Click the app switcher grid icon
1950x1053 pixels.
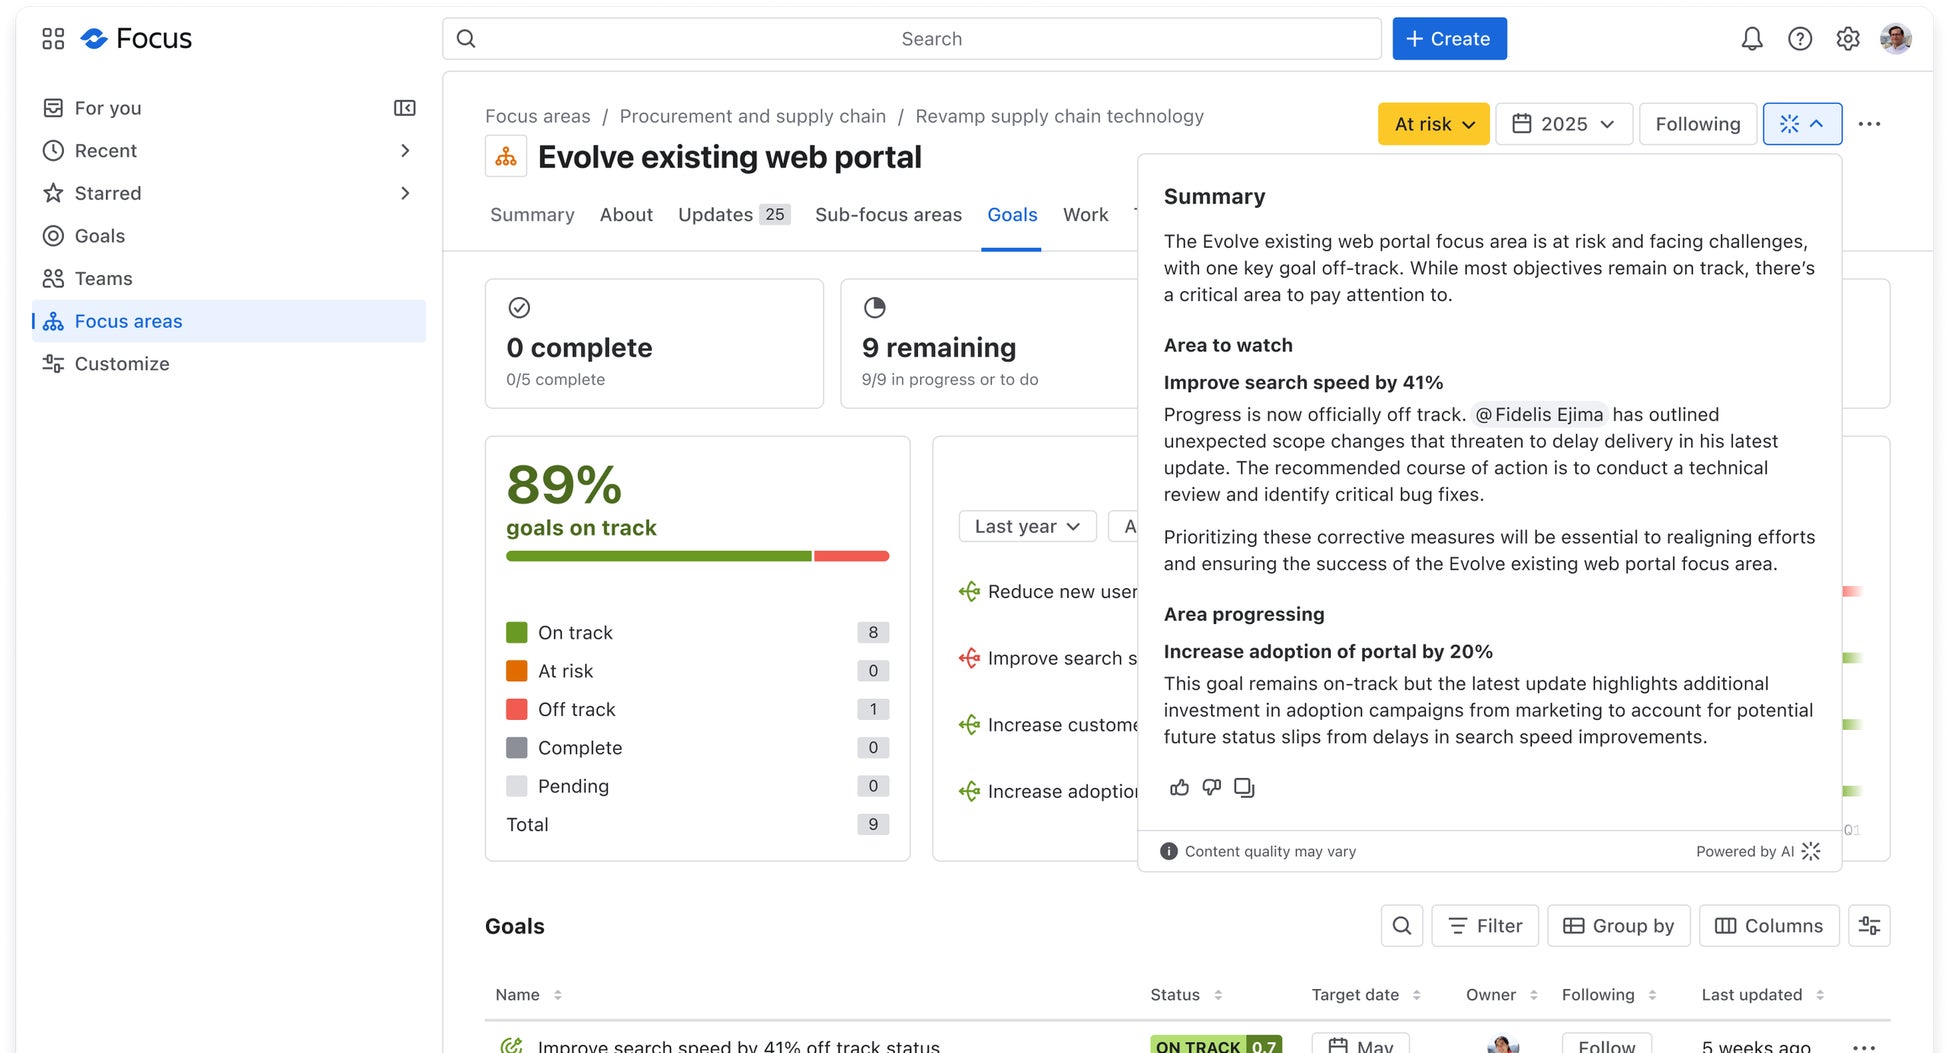[x=53, y=39]
